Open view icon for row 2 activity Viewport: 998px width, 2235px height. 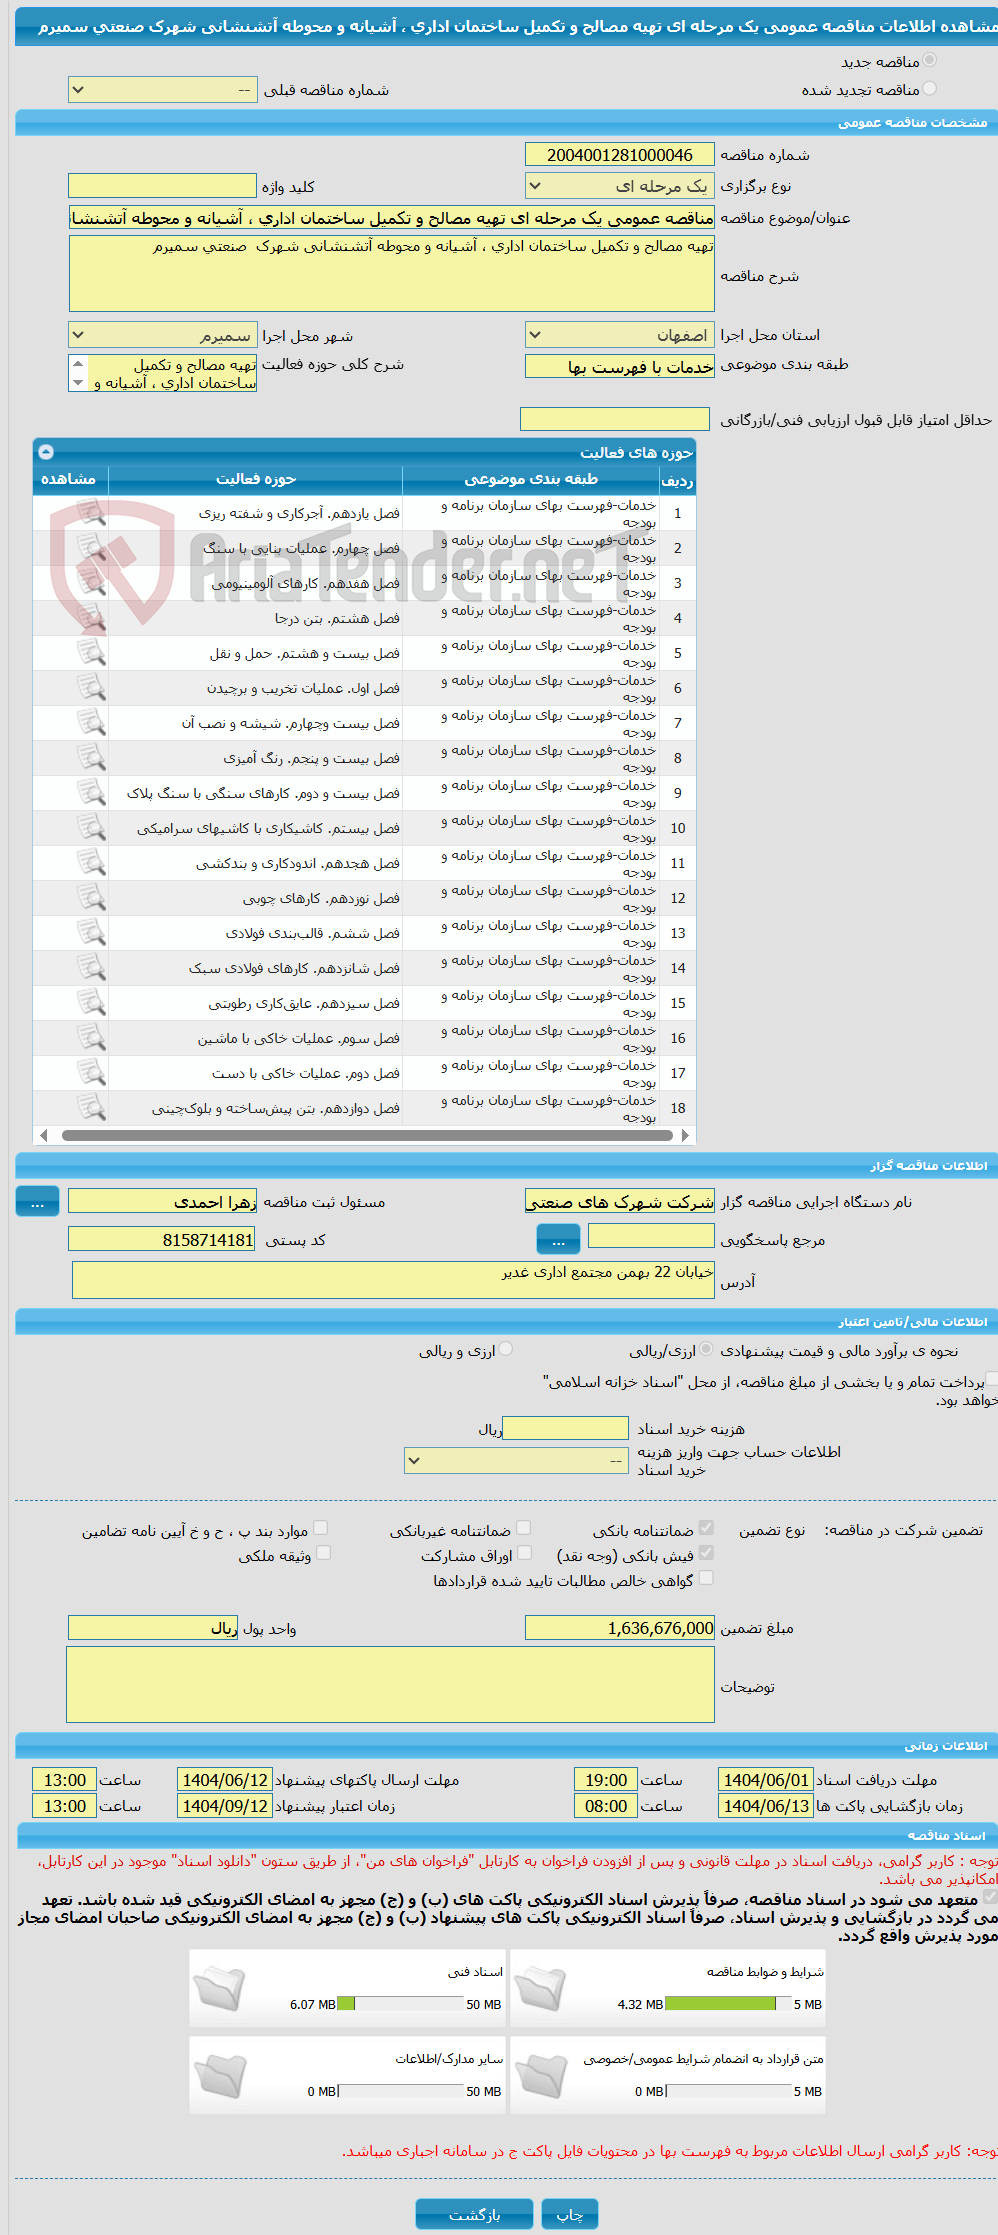click(x=91, y=548)
